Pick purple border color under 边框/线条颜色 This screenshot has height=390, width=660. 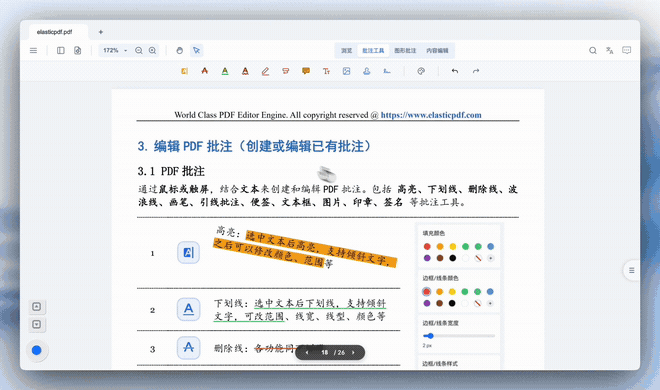click(427, 303)
